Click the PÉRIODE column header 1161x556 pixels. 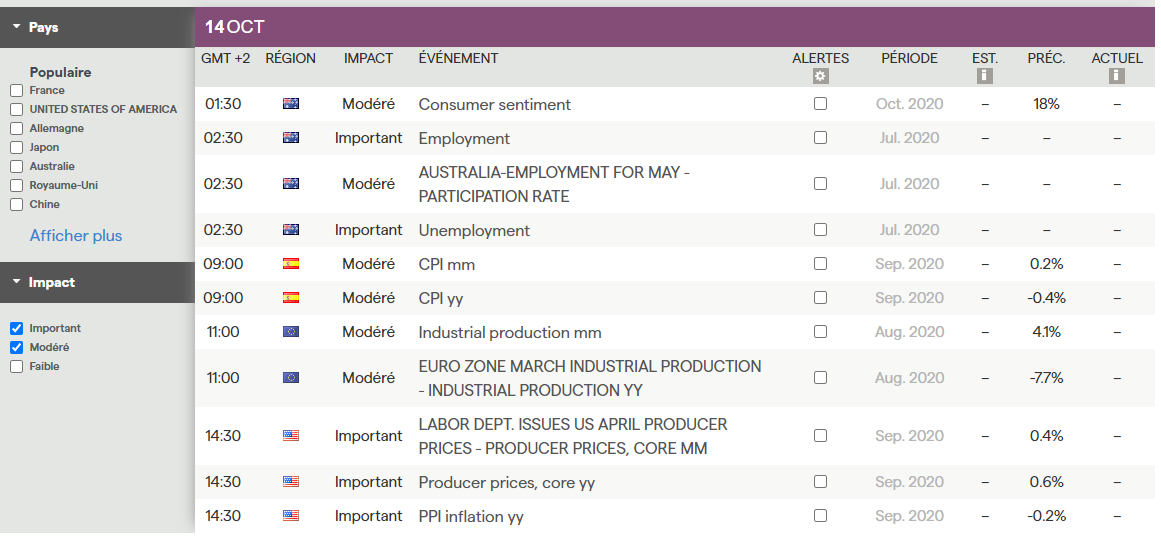point(909,58)
